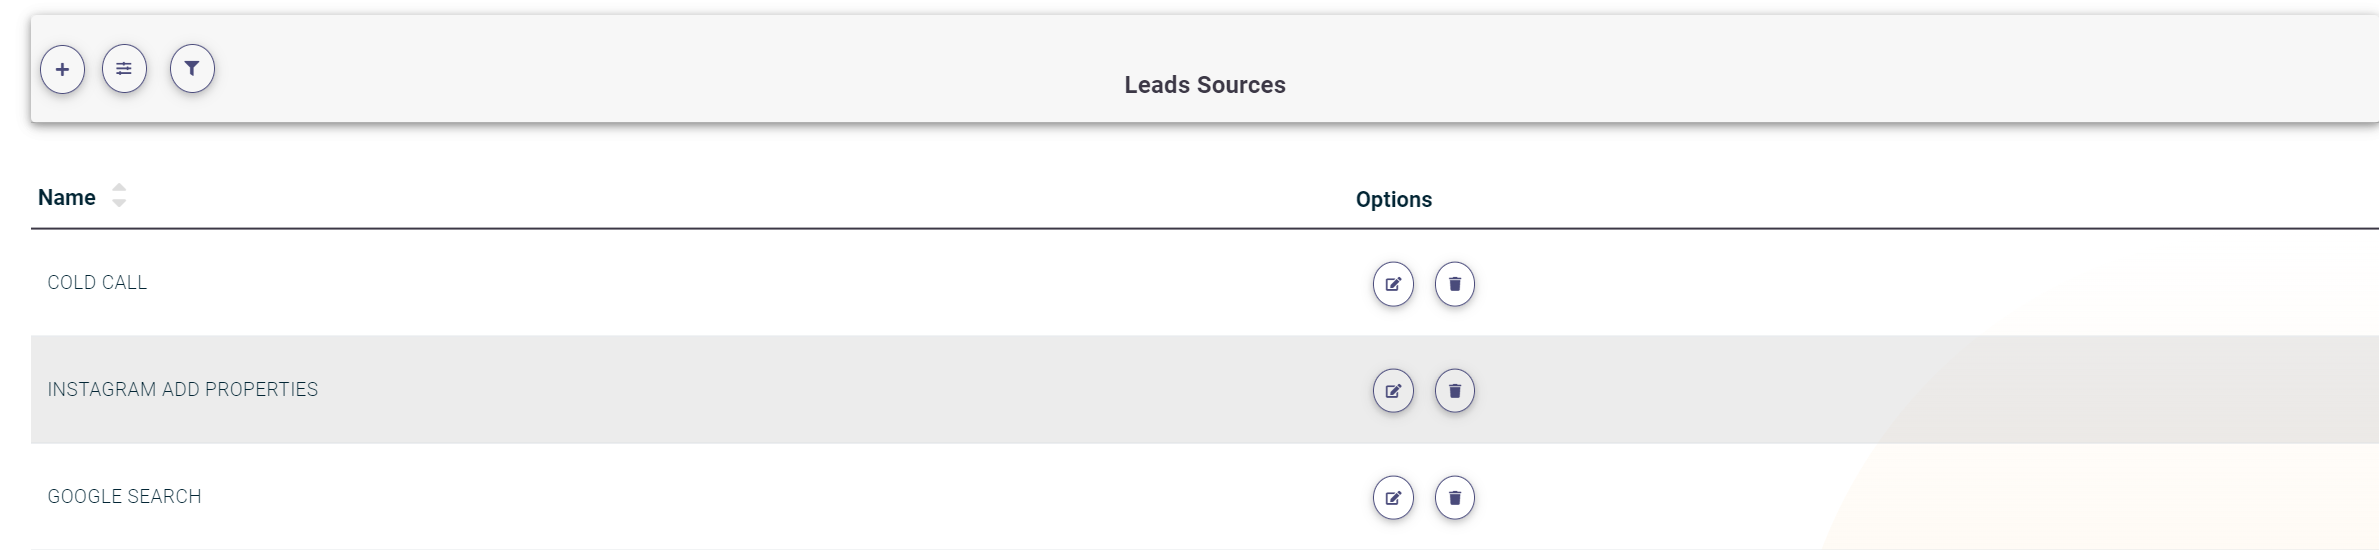Edit the GOOGLE SEARCH lead source
Viewport: 2379px width, 550px height.
(1393, 498)
